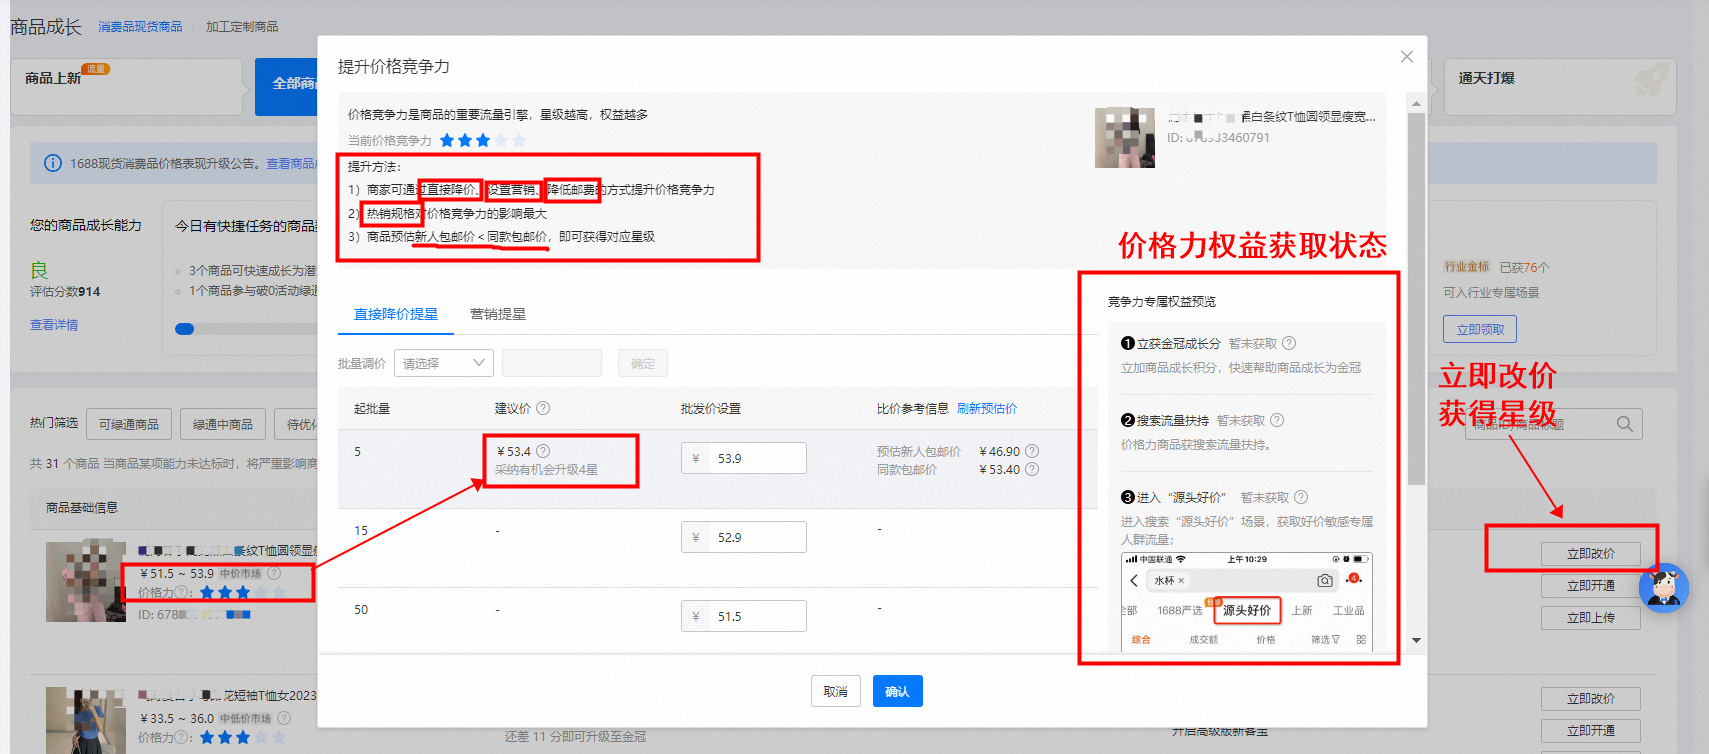Switch to the 营销提星 tab
The width and height of the screenshot is (1709, 754).
(x=497, y=314)
